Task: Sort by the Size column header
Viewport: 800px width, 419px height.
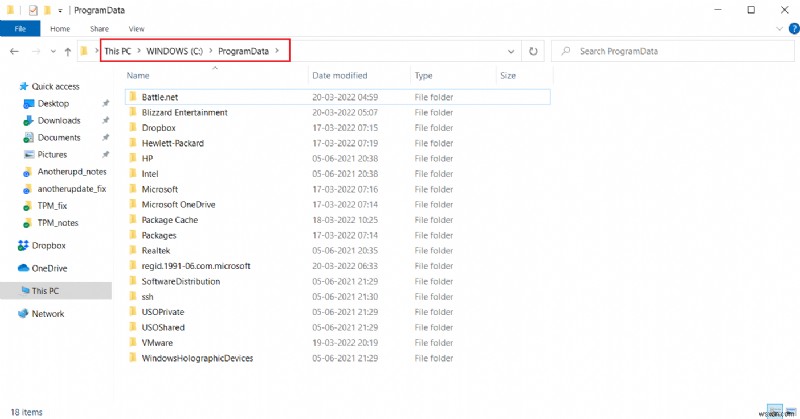Action: point(508,76)
